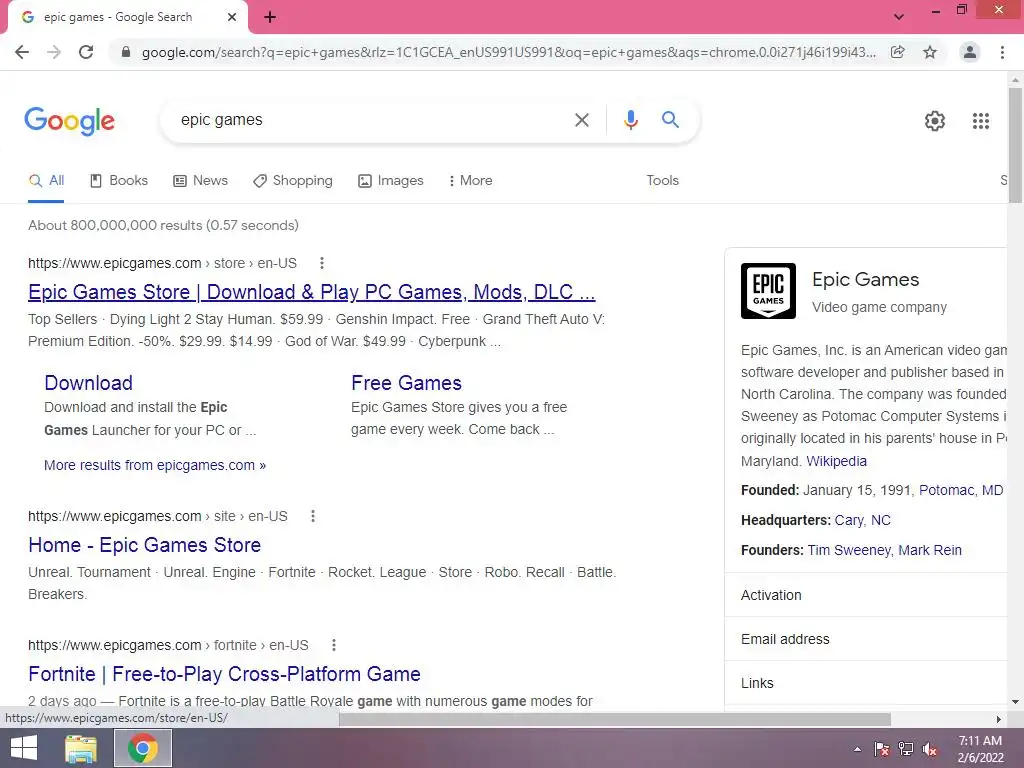Bookmark this page with the star icon

pos(930,52)
